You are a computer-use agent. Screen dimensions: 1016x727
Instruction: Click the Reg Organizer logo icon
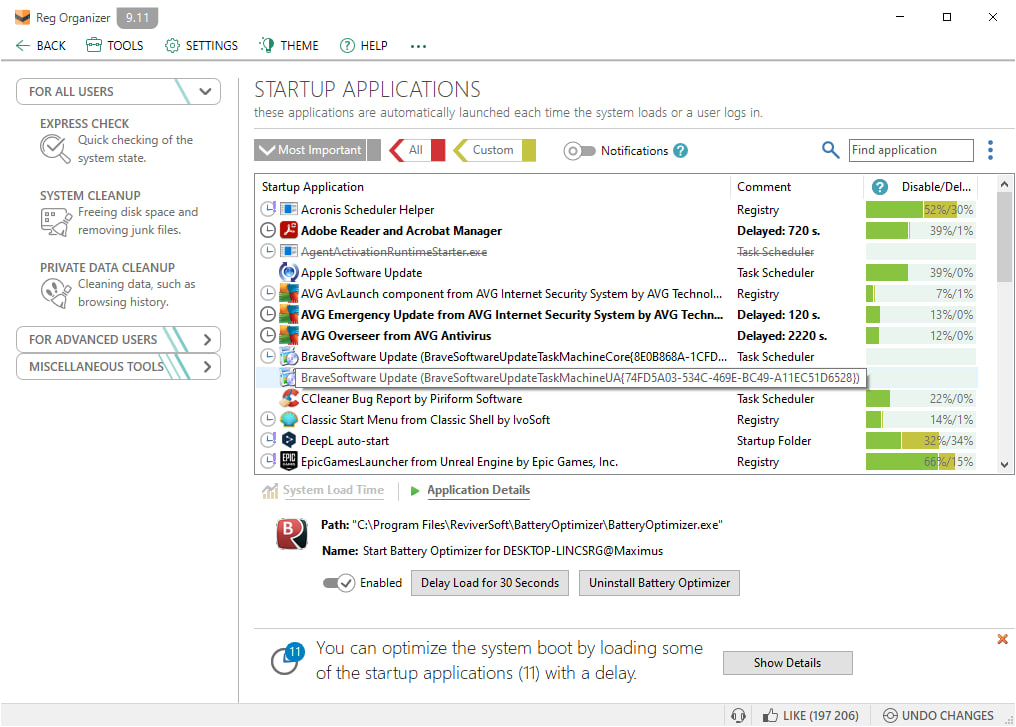pyautogui.click(x=23, y=17)
